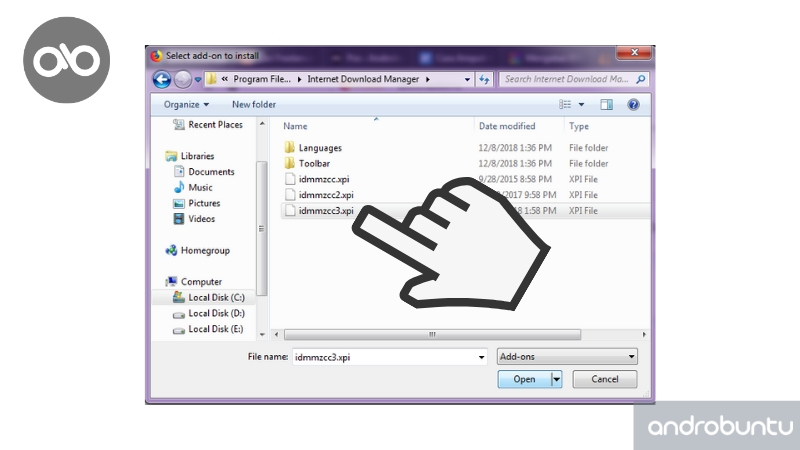Click the Change your view icon
This screenshot has height=450, width=800.
(x=565, y=105)
